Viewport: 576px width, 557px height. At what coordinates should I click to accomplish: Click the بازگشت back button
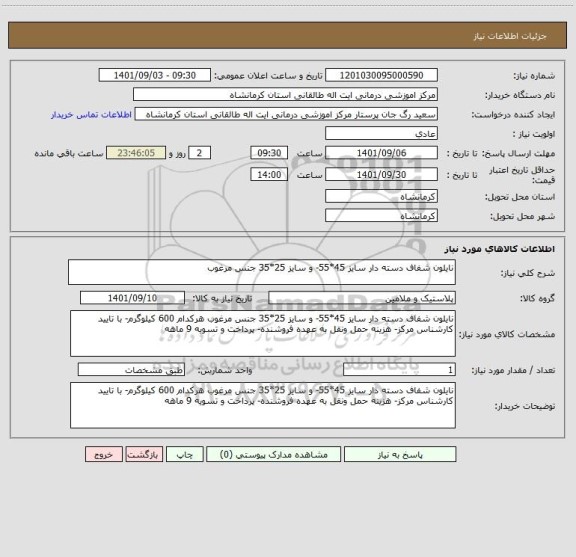coord(144,454)
